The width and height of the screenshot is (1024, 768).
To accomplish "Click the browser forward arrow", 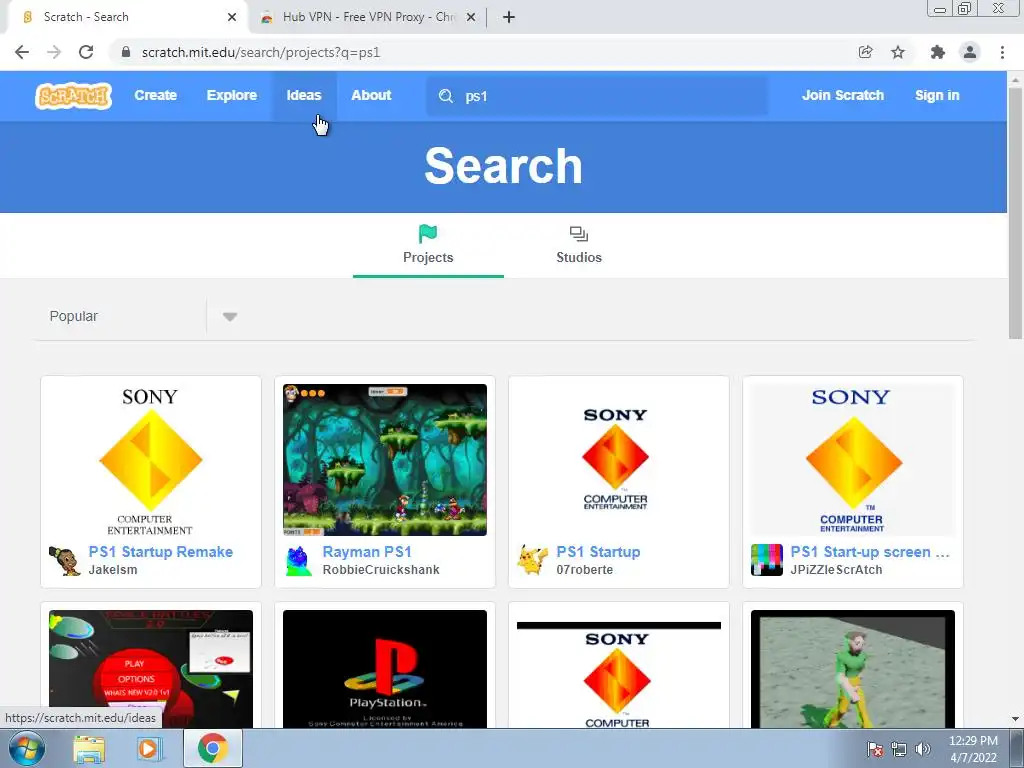I will click(x=54, y=52).
